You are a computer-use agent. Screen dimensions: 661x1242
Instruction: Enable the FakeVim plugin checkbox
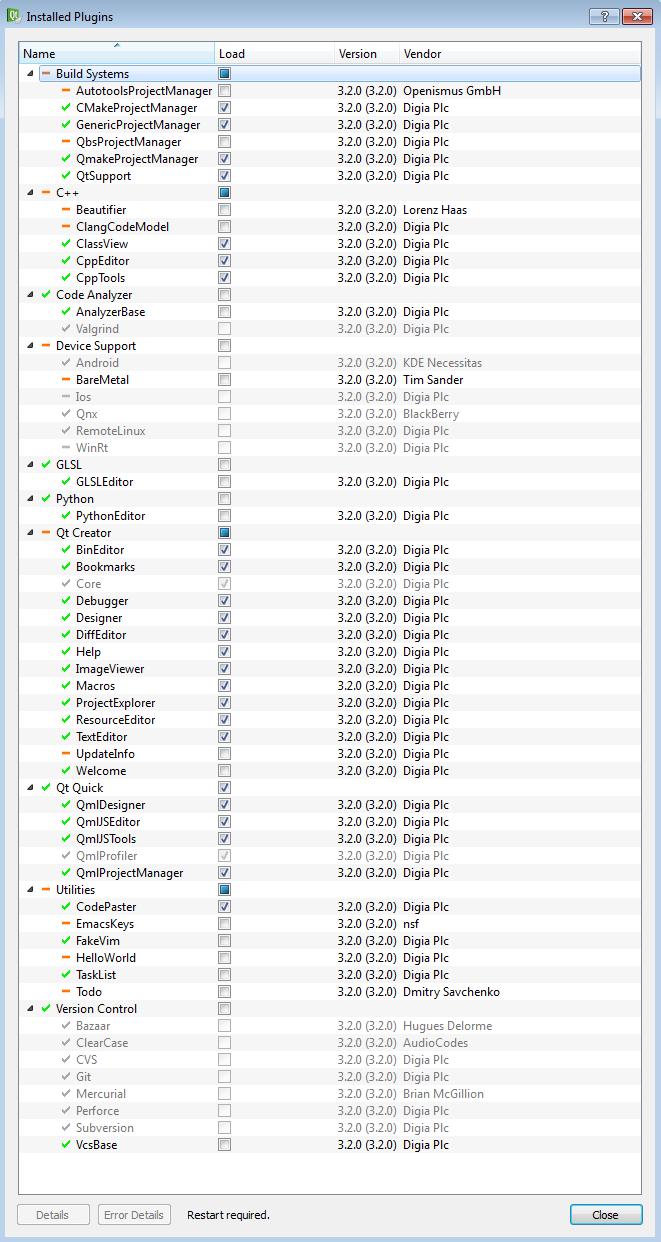pyautogui.click(x=225, y=941)
